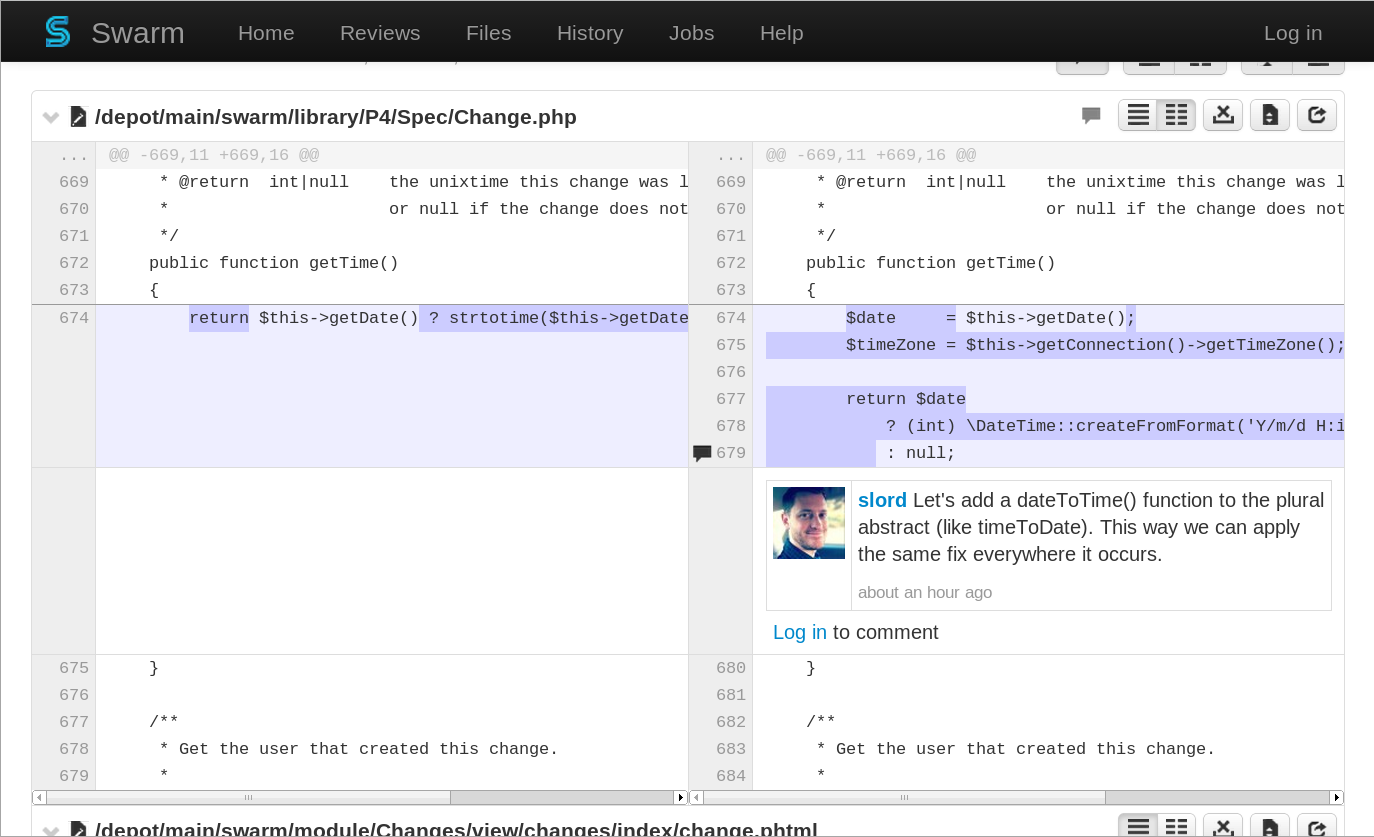This screenshot has width=1374, height=837.
Task: Switch Change.php to side-by-side diff view
Action: [1176, 116]
